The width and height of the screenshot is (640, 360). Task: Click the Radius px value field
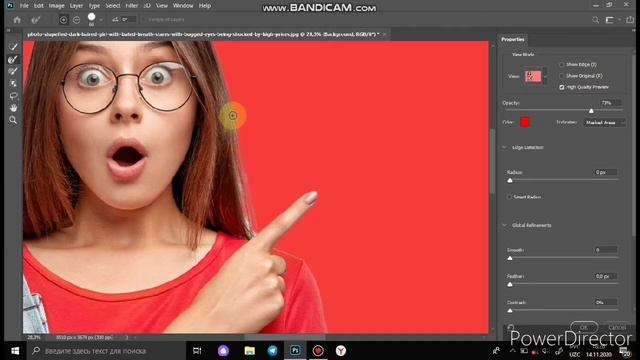(606, 172)
